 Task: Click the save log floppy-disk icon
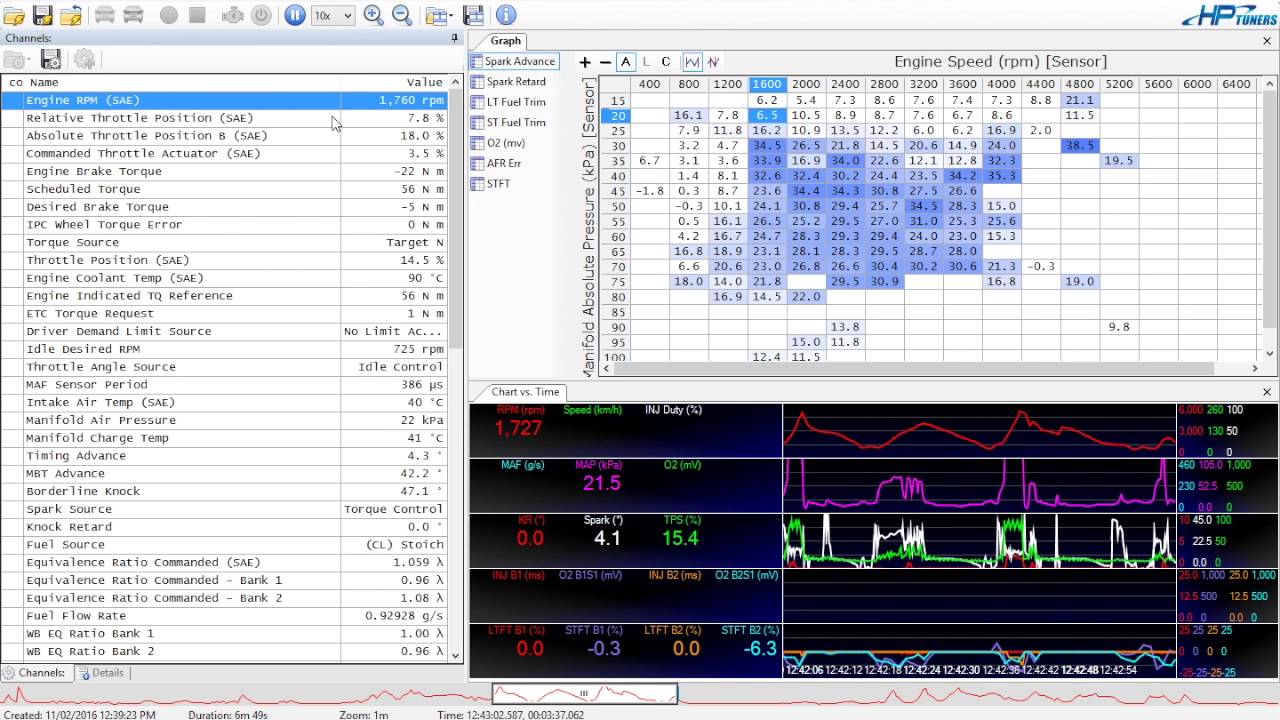pyautogui.click(x=42, y=15)
